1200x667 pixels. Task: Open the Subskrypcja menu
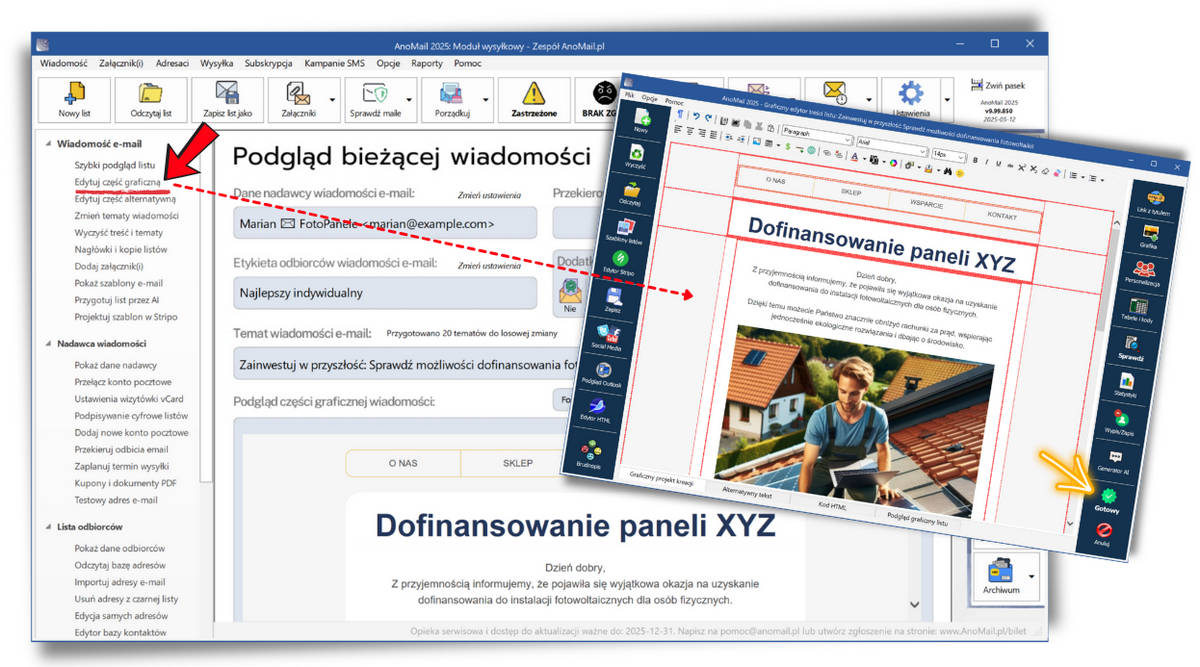coord(268,63)
